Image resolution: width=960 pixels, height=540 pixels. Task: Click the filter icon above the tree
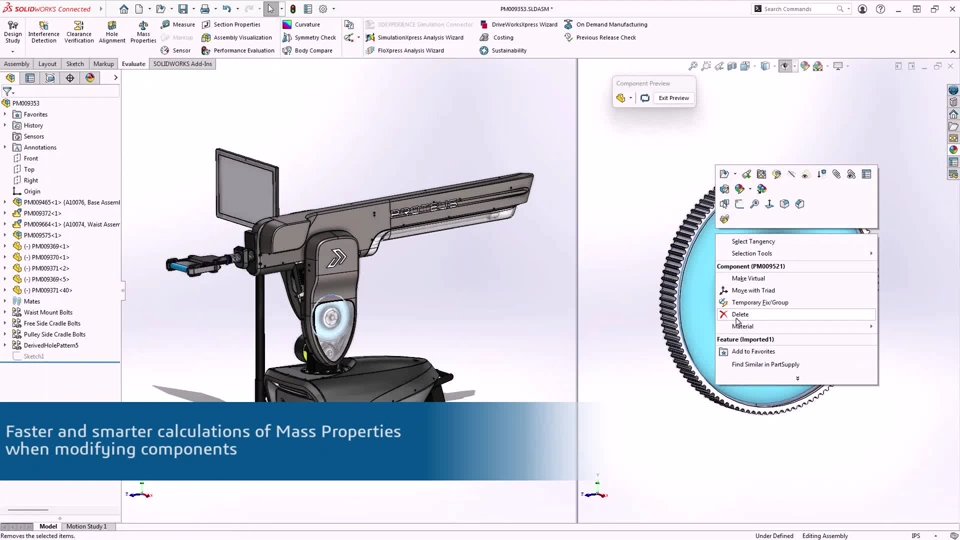(x=7, y=91)
